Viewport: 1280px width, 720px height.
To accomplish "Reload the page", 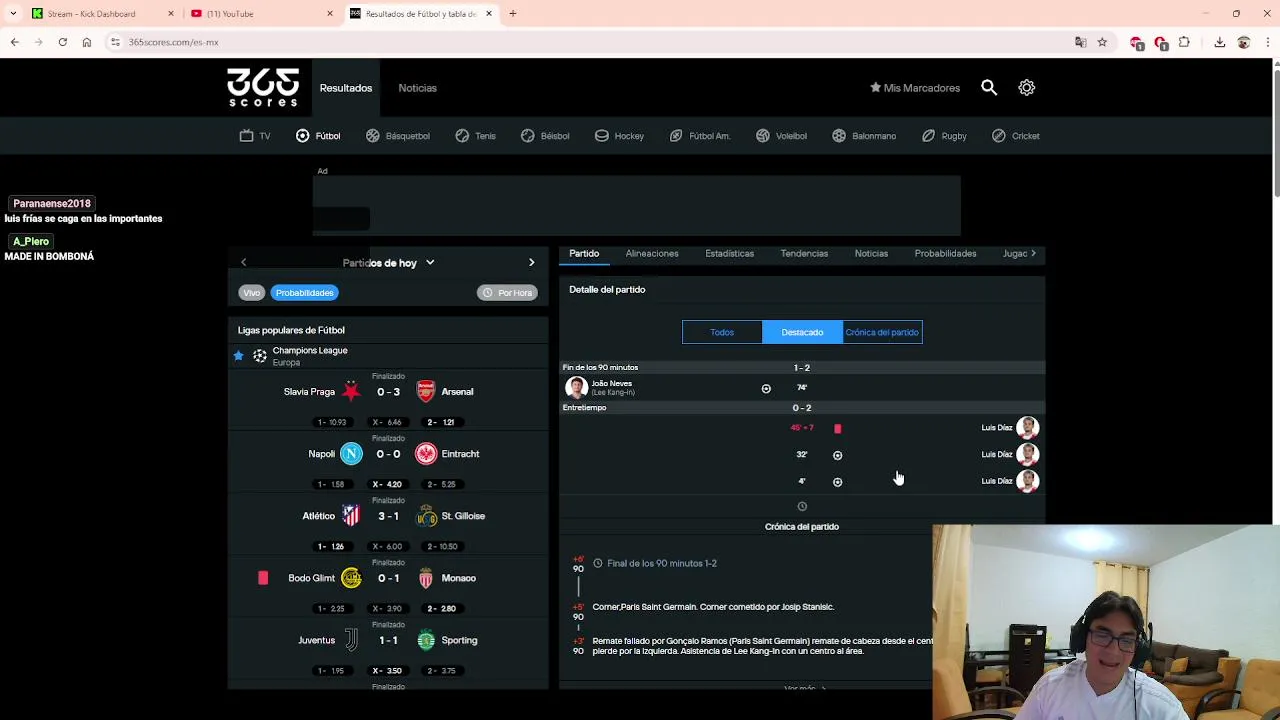I will point(62,42).
